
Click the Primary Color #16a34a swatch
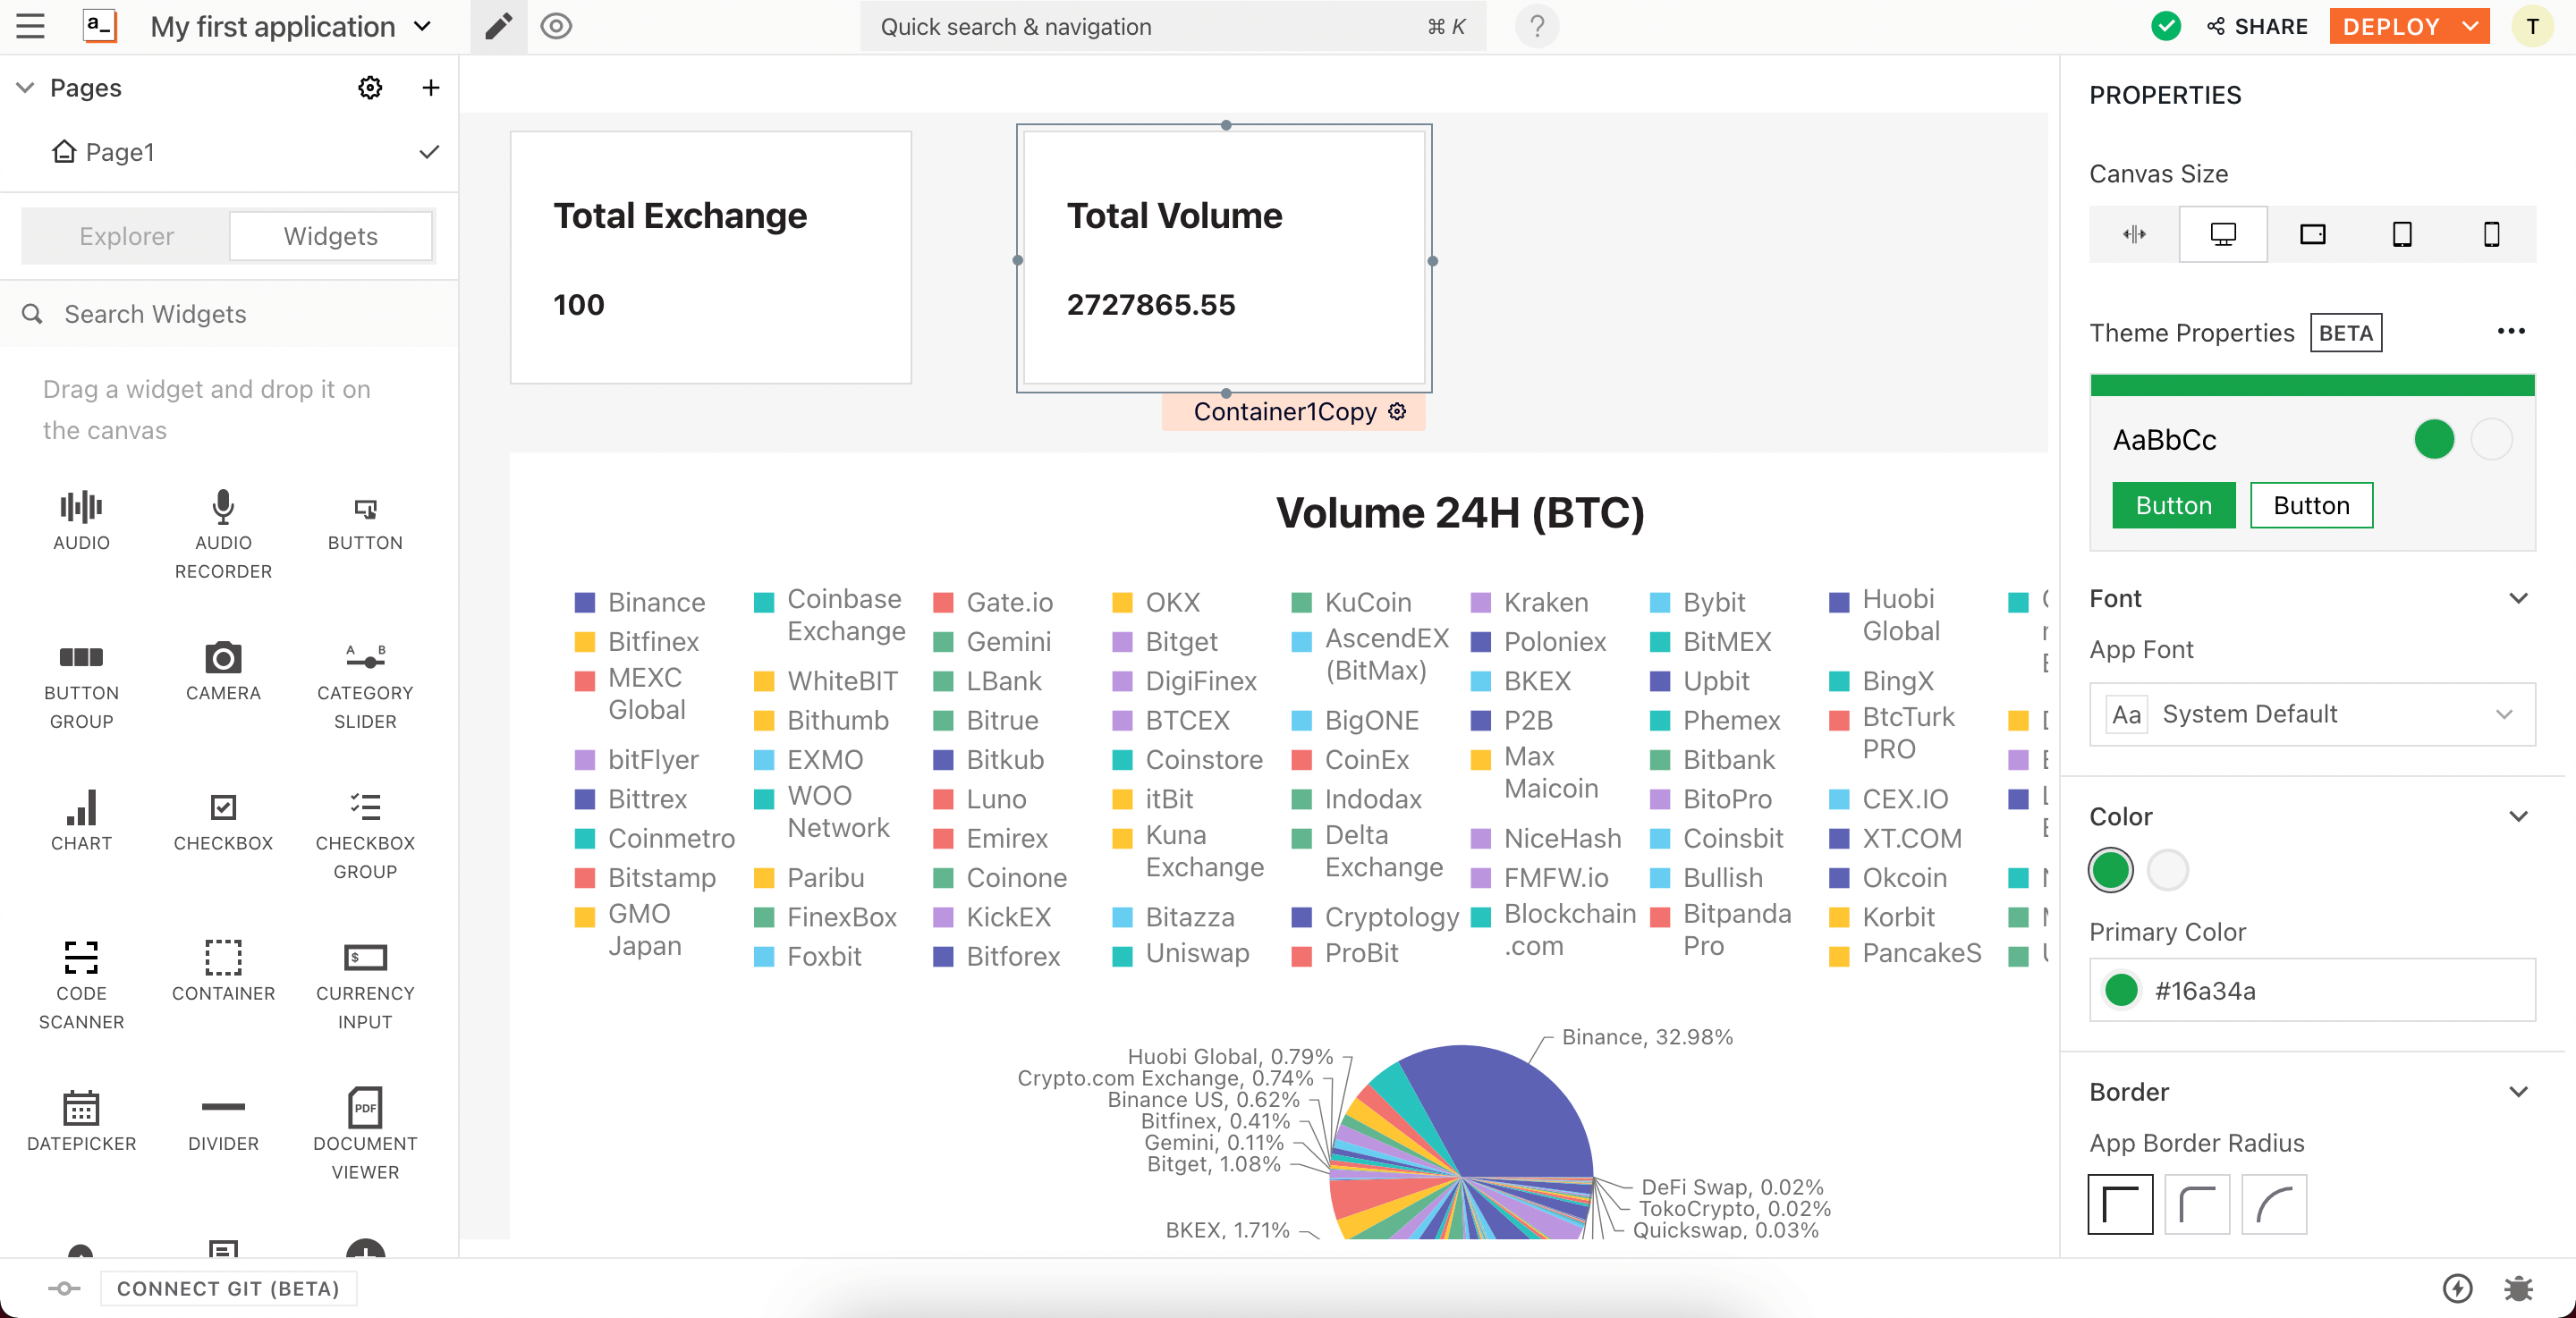tap(2121, 990)
